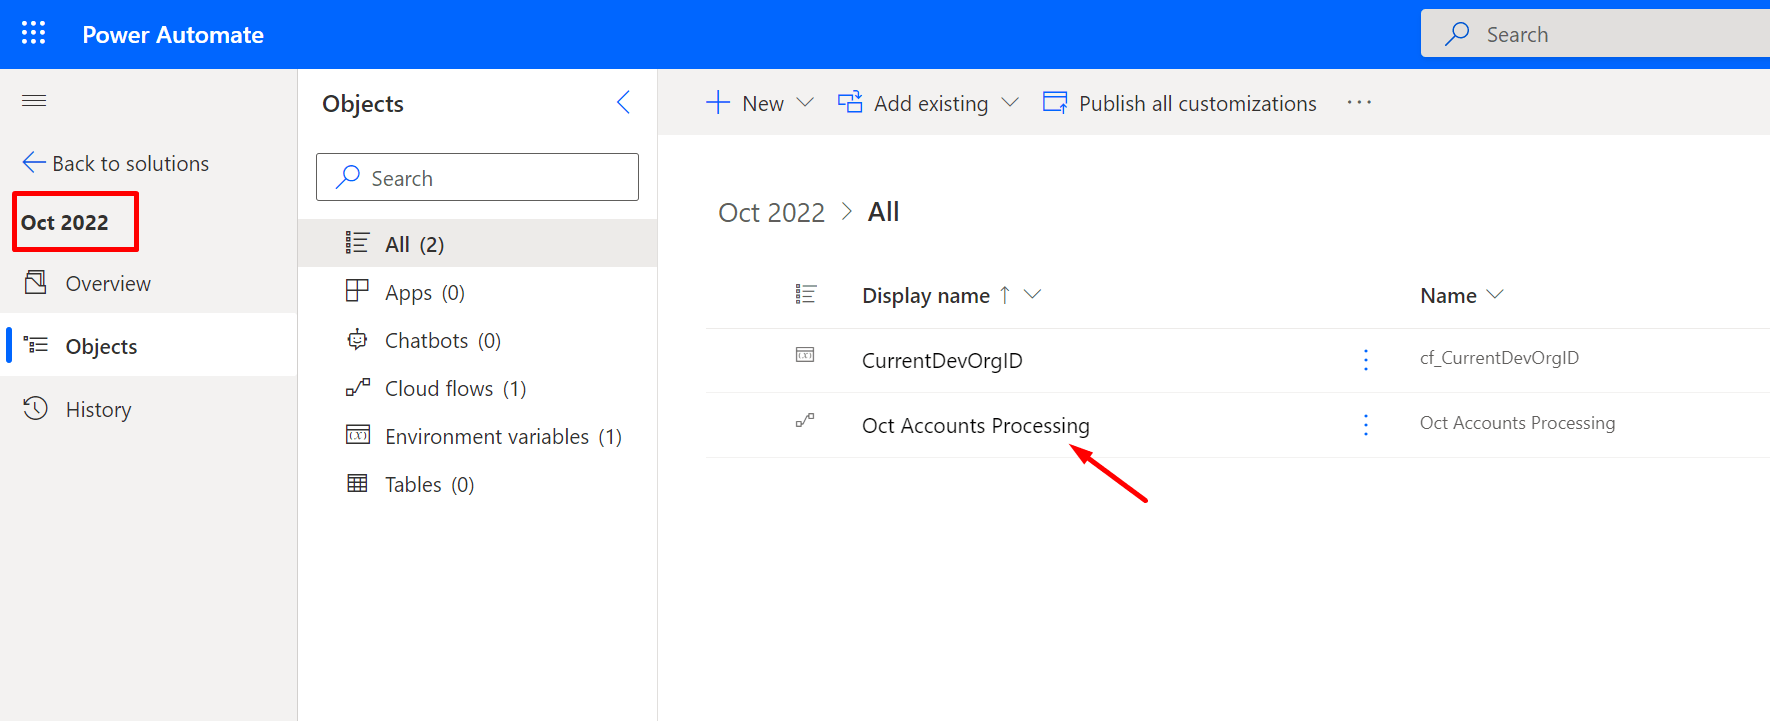Viewport: 1770px width, 721px height.
Task: Click the Oct 2022 solution title in sidebar
Action: 65,222
